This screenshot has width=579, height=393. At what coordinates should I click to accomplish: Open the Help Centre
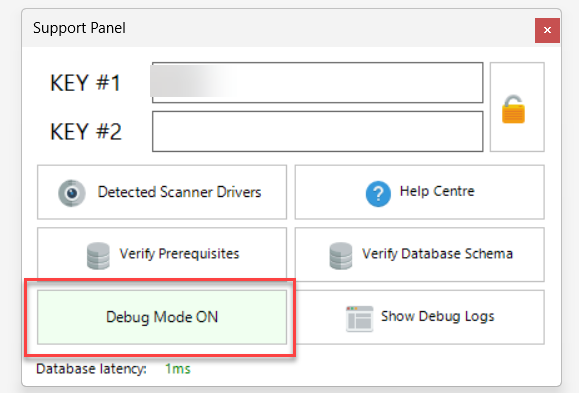(419, 192)
